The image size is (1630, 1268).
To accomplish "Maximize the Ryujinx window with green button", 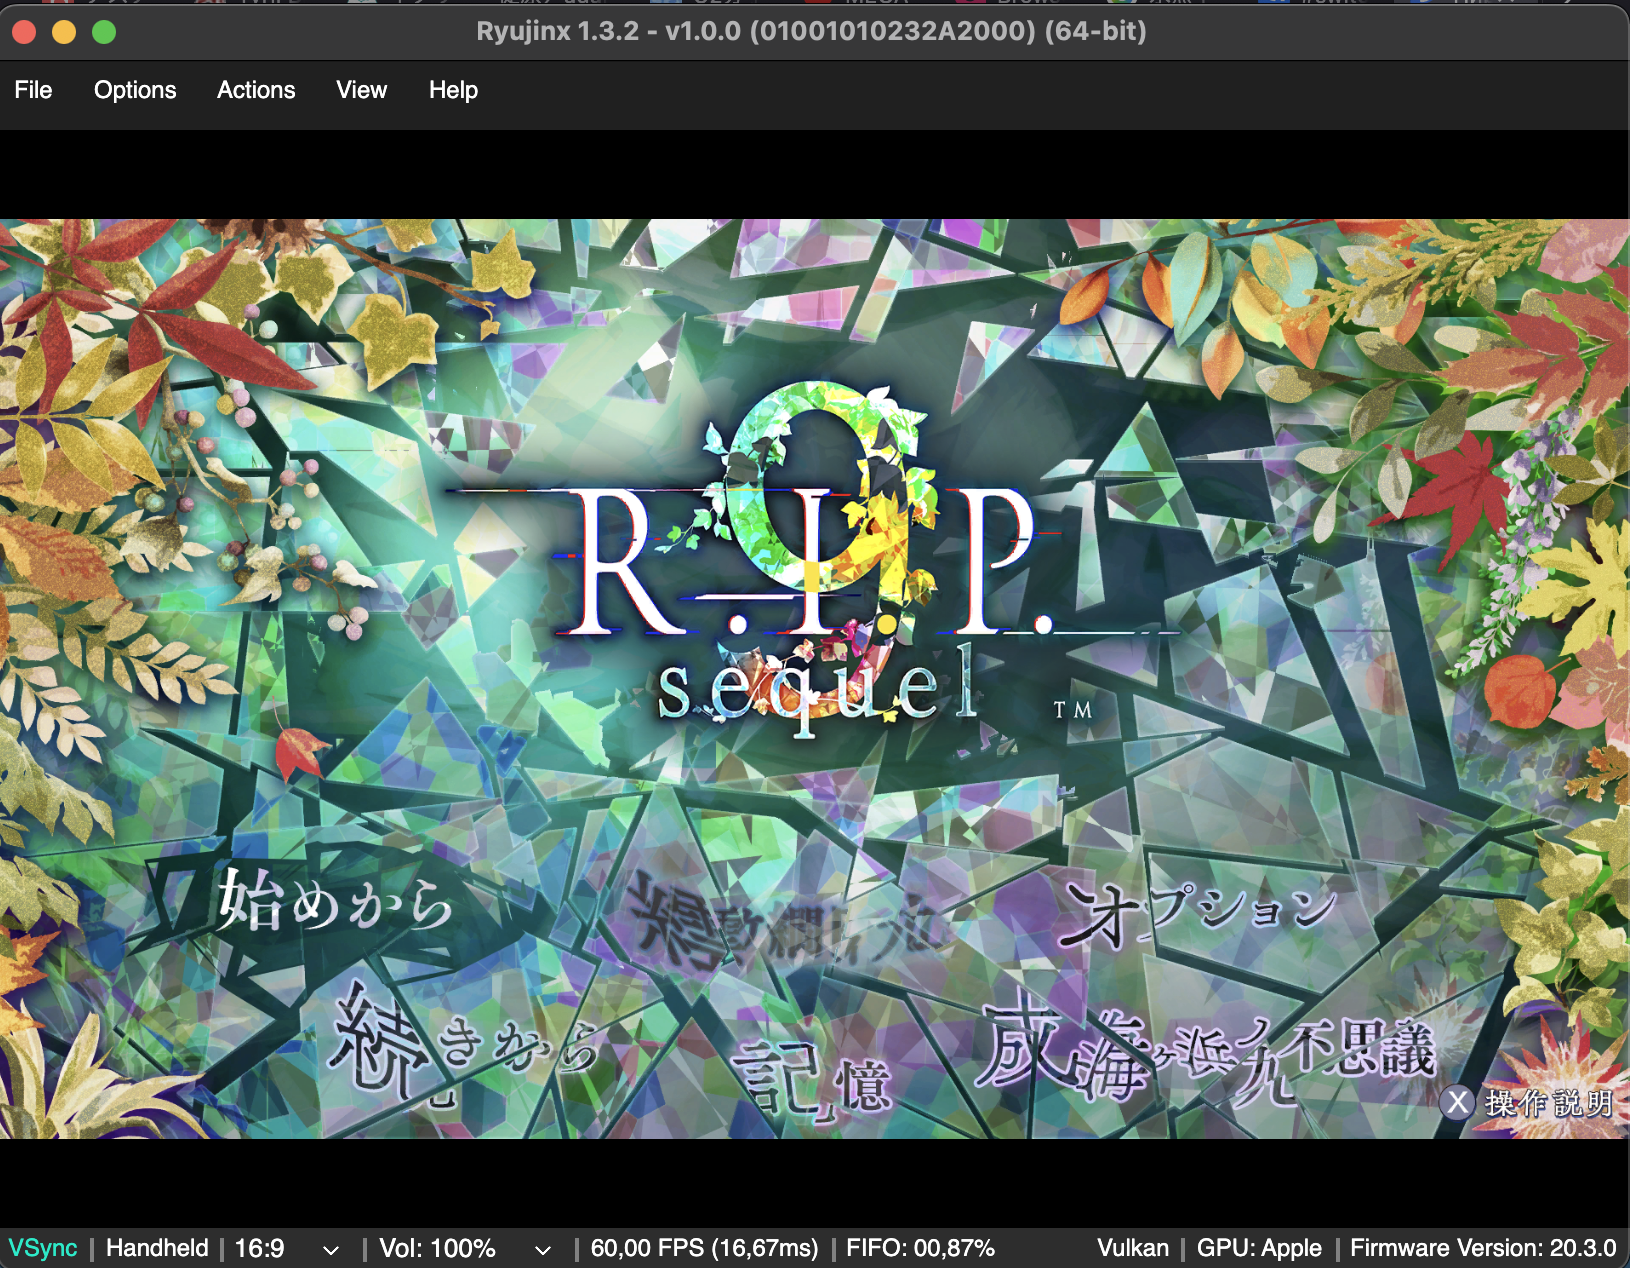I will [104, 32].
